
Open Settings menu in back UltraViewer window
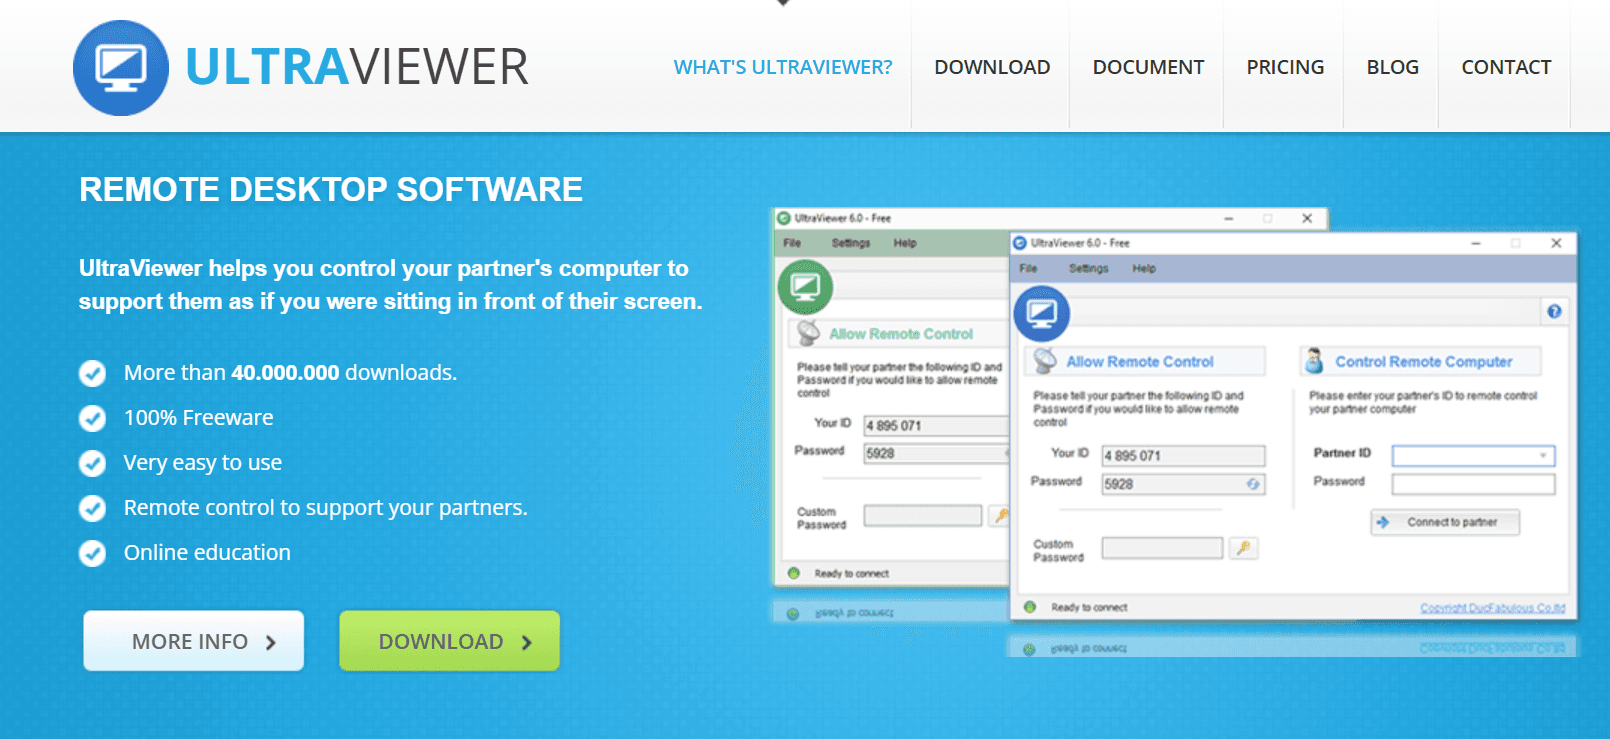coord(851,243)
